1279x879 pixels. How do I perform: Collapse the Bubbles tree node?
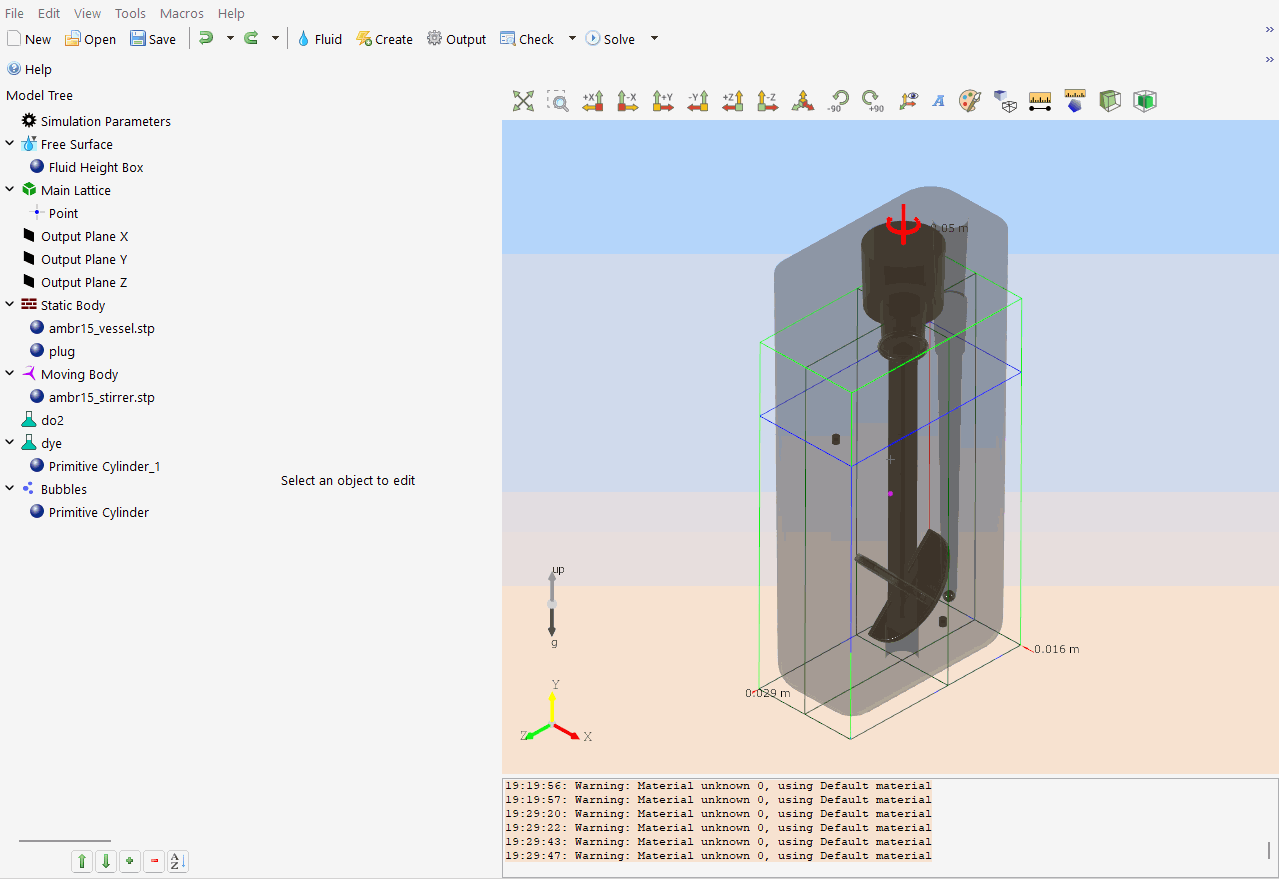10,489
